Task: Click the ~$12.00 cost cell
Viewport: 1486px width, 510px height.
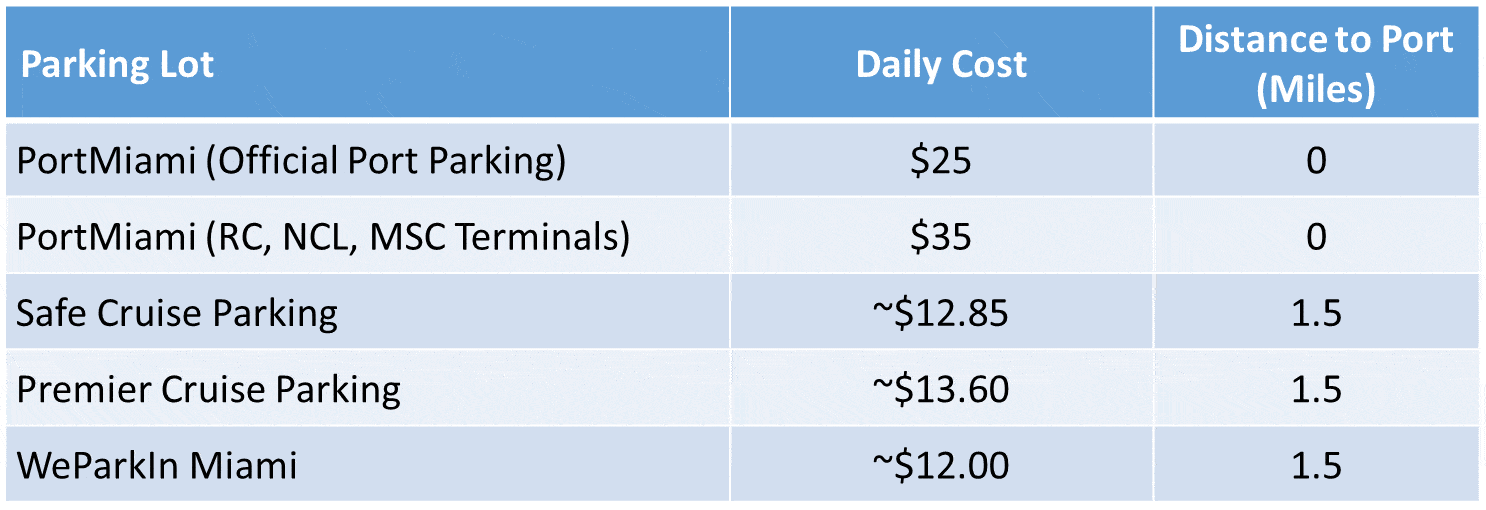Action: pyautogui.click(x=941, y=463)
